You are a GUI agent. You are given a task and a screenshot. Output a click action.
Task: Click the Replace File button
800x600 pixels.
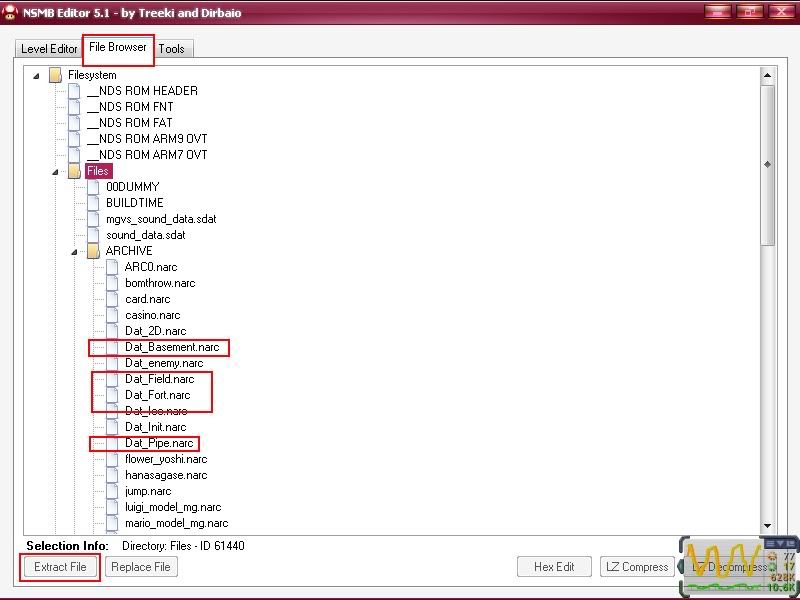(x=141, y=567)
